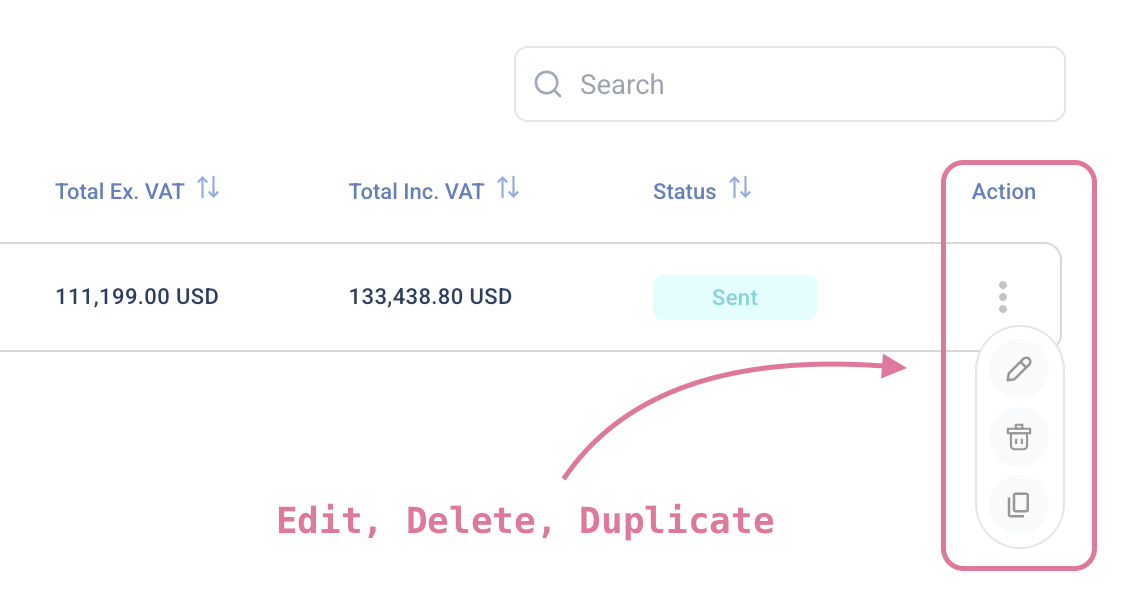Click the magnifying glass search icon
The width and height of the screenshot is (1136, 594).
[x=547, y=84]
